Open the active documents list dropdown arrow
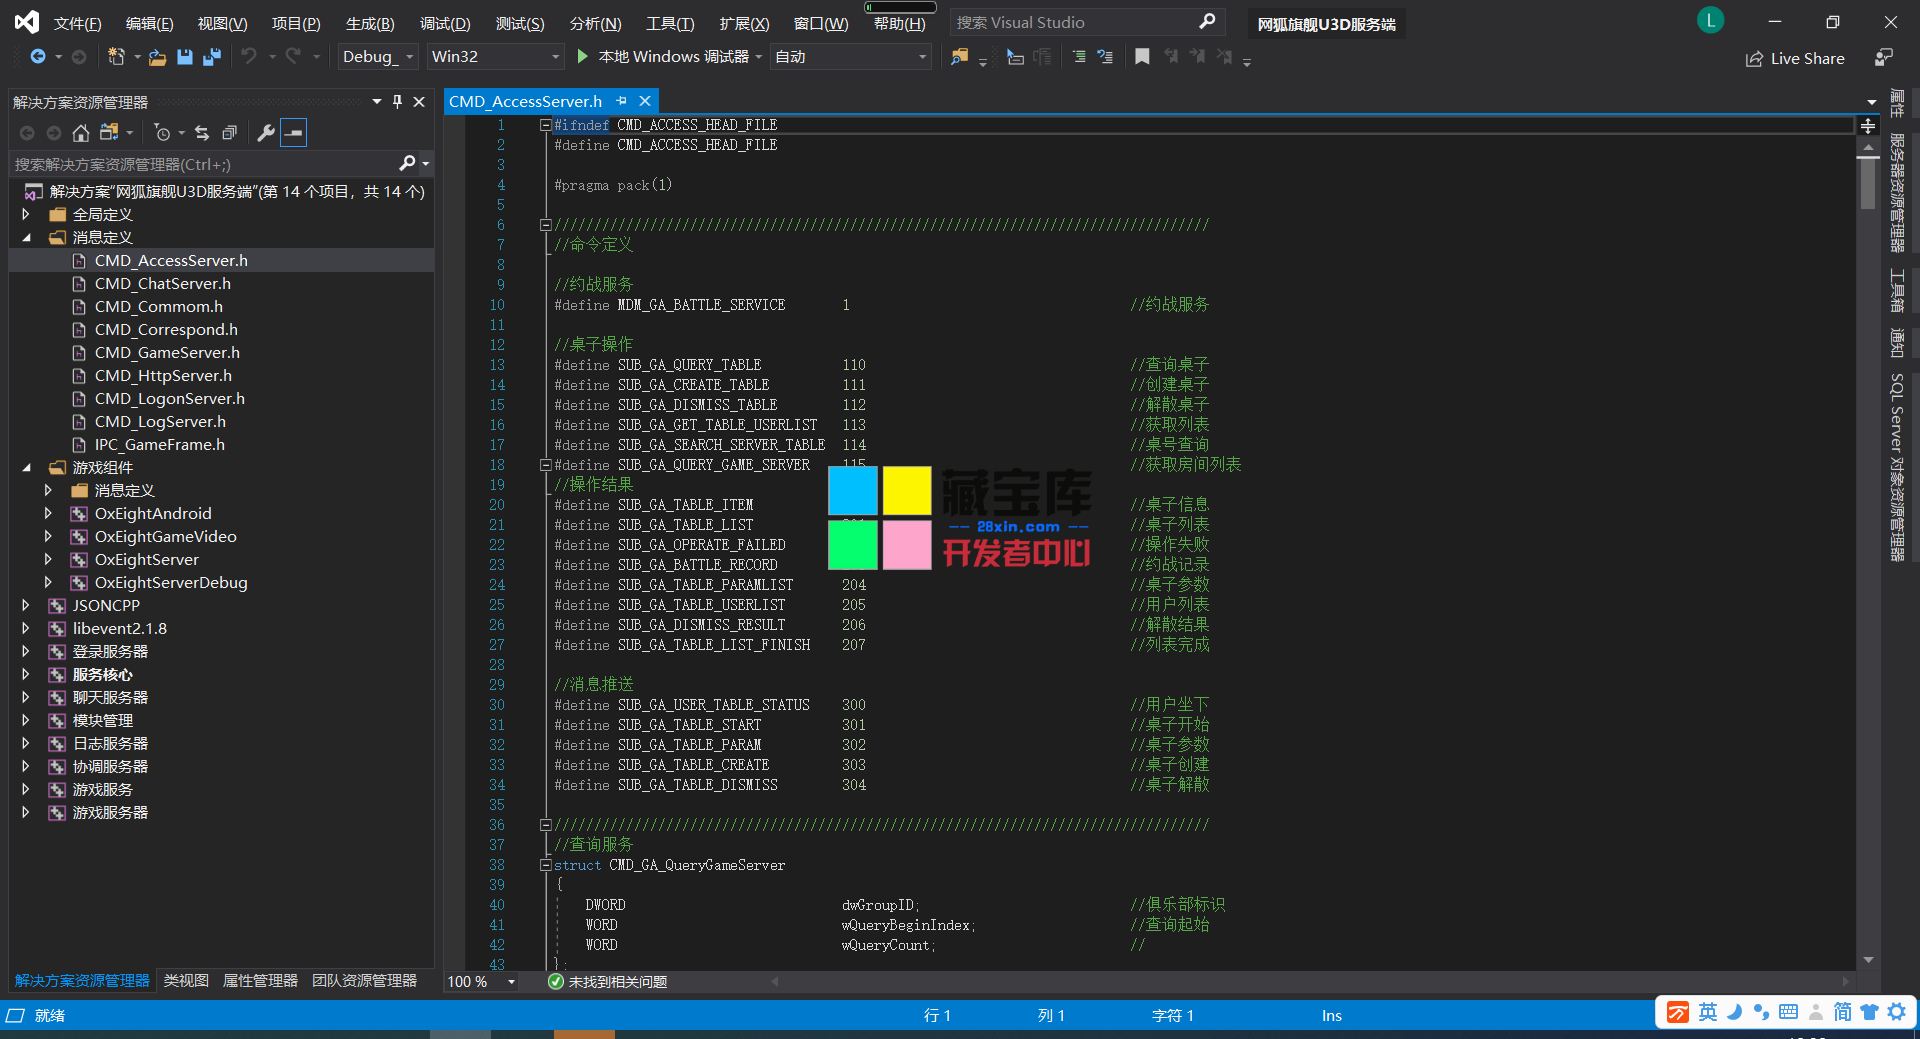The image size is (1920, 1039). 1871,102
